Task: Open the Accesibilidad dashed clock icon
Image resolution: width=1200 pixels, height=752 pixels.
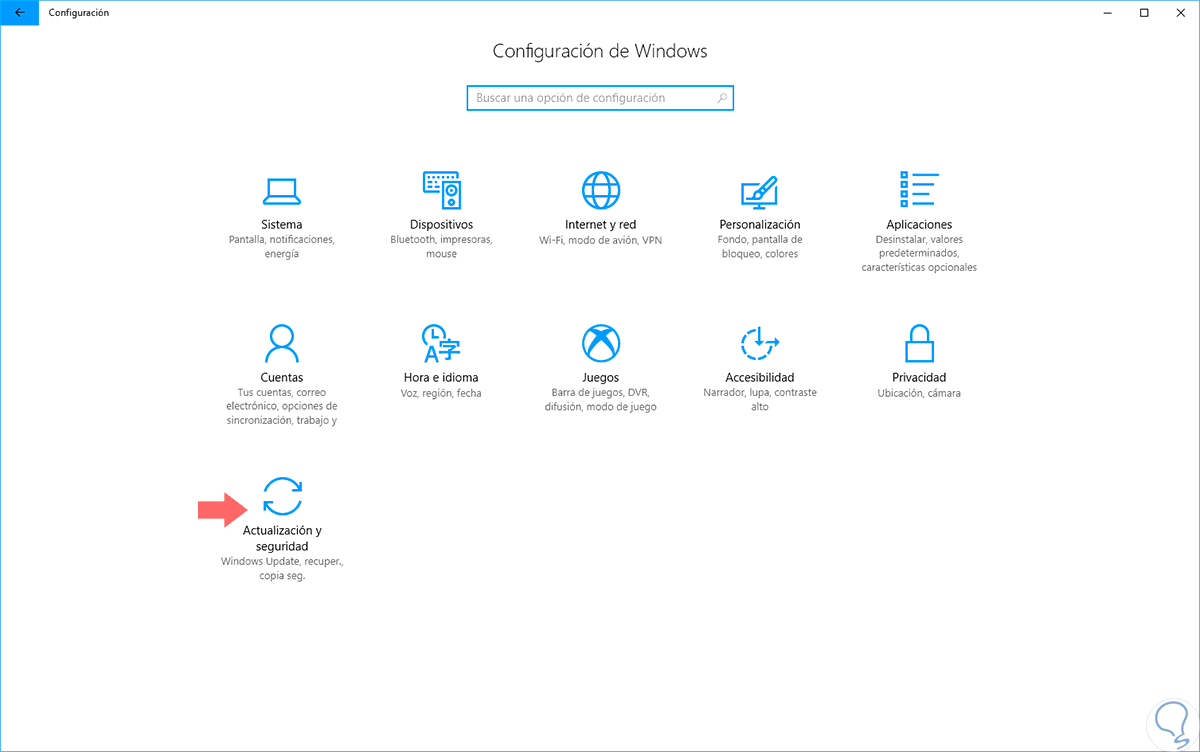Action: click(x=759, y=343)
